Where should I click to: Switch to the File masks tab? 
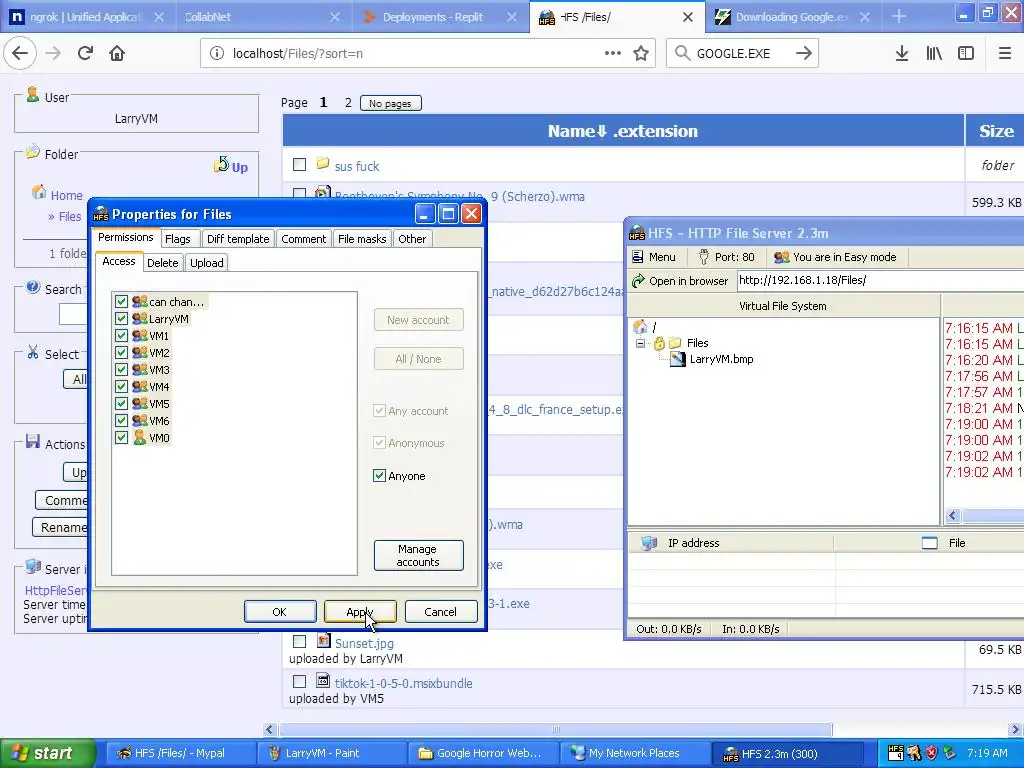point(362,239)
